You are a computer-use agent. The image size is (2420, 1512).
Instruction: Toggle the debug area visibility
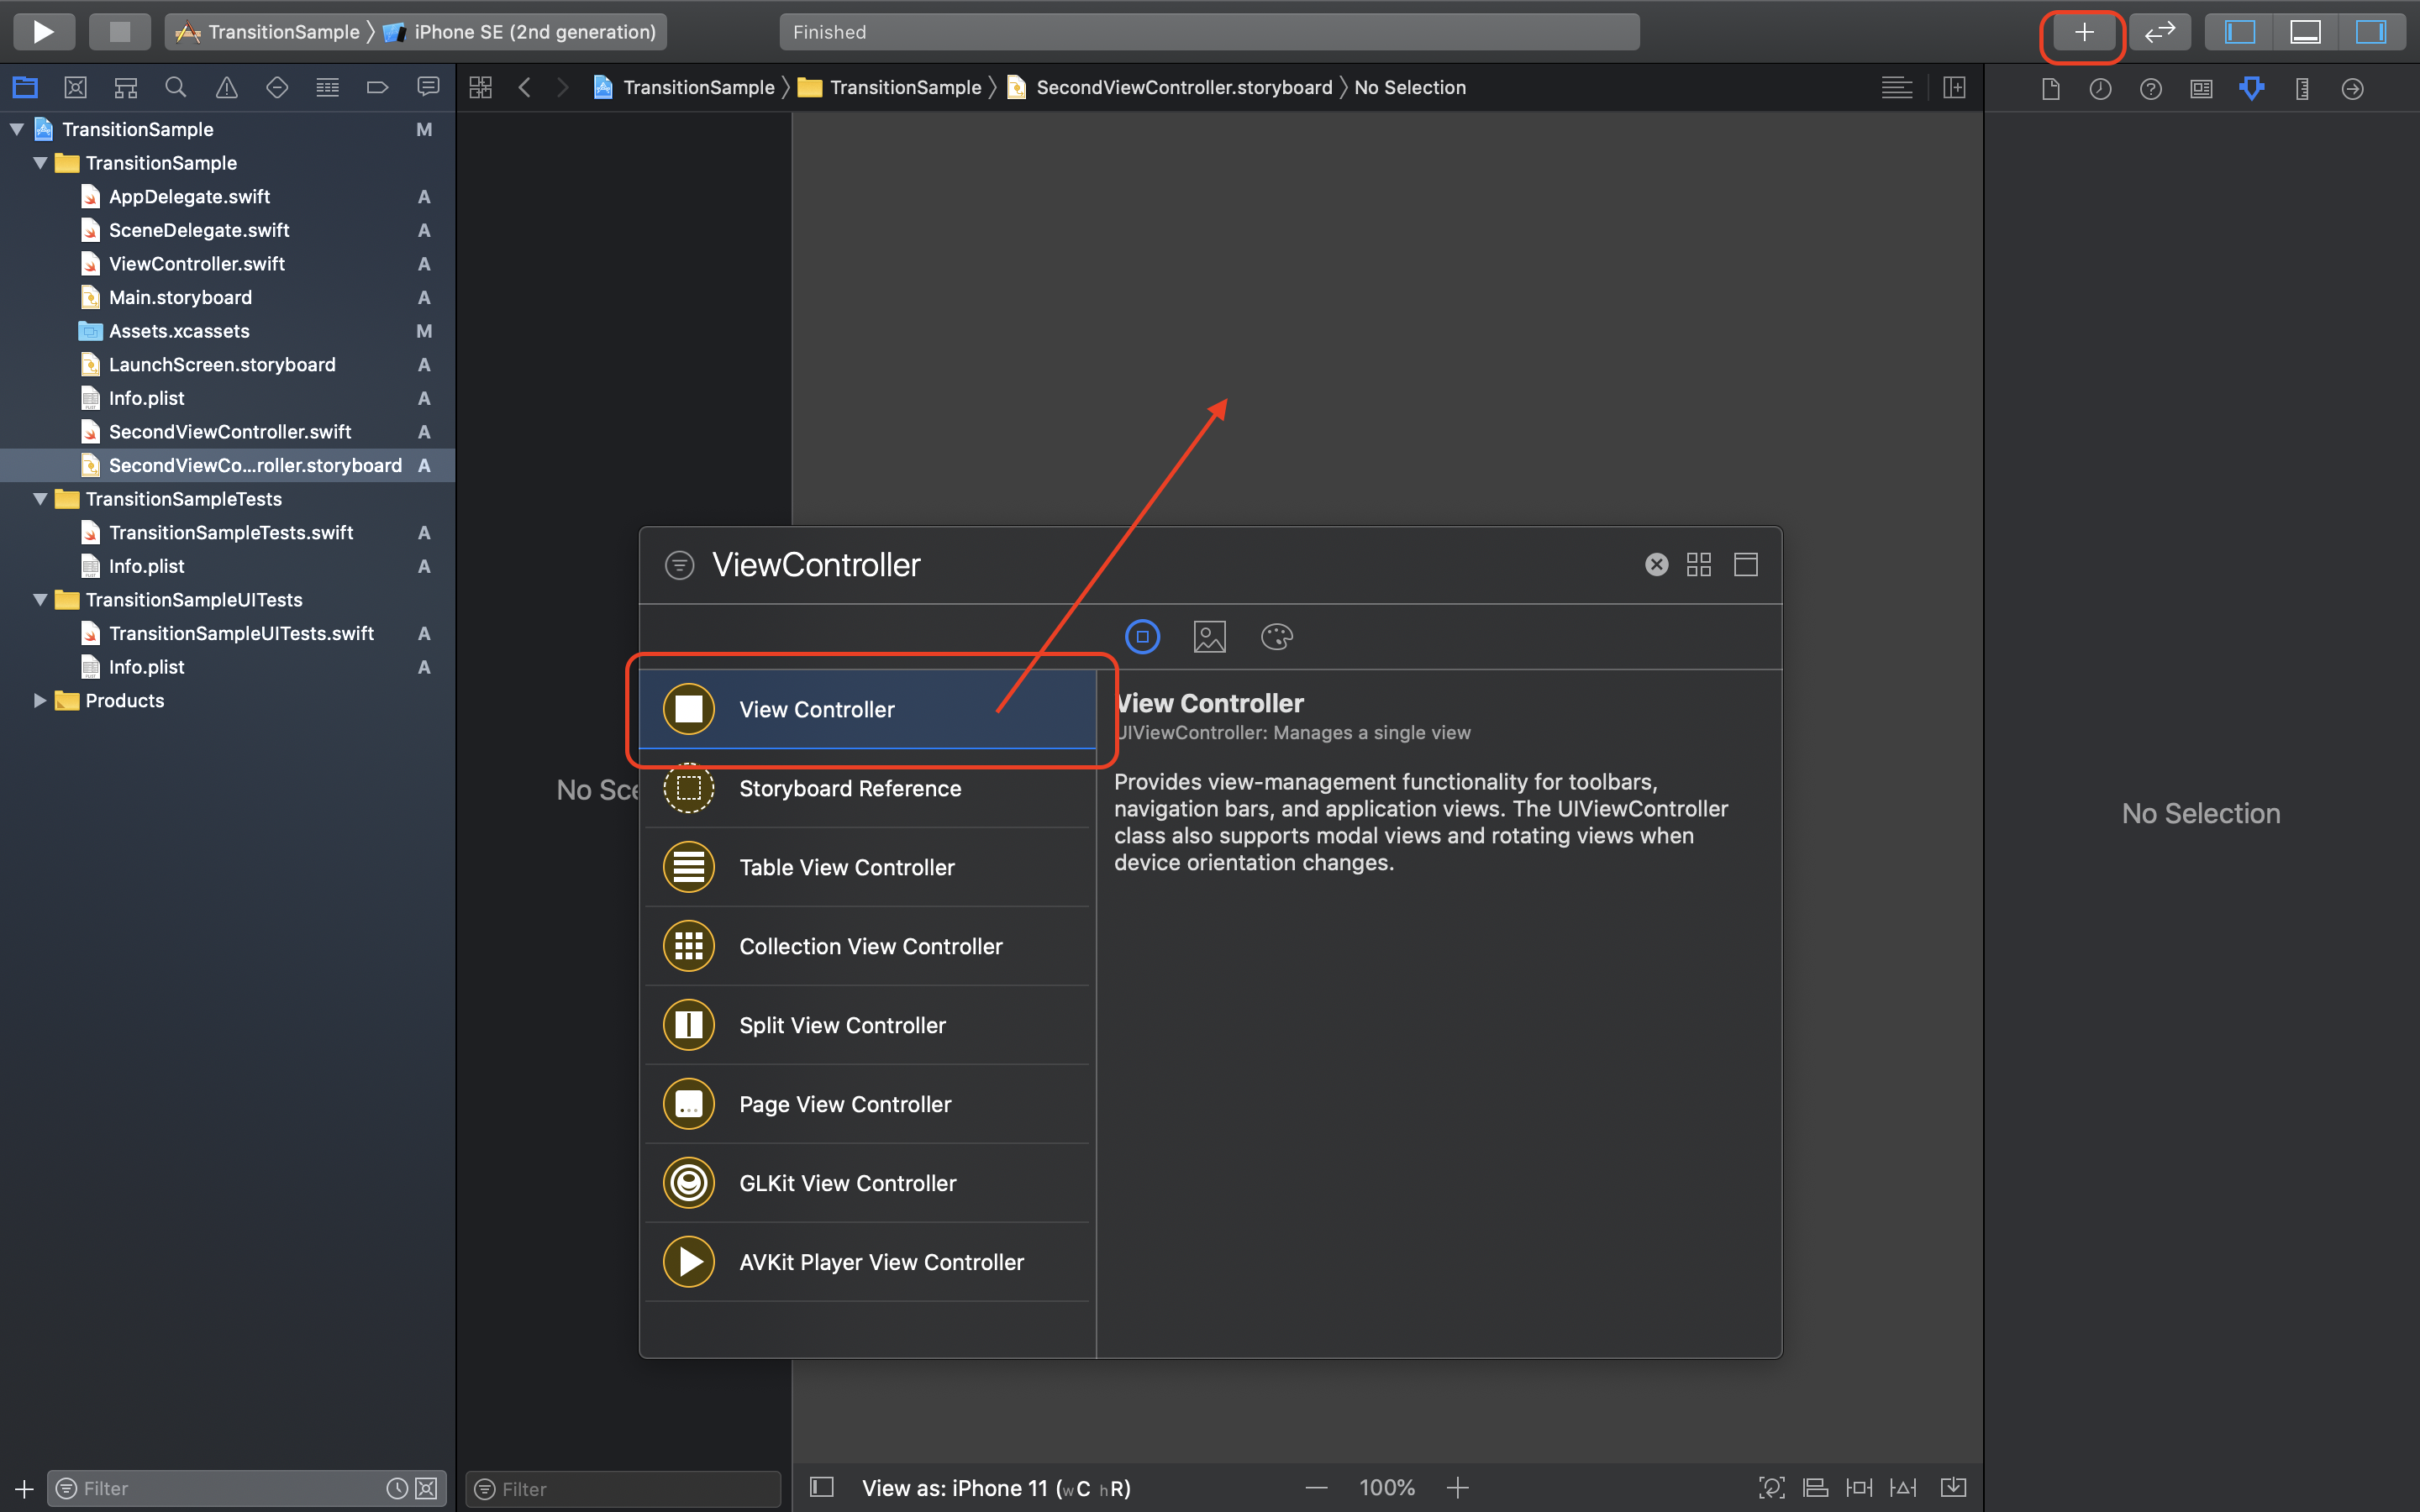[x=2305, y=32]
